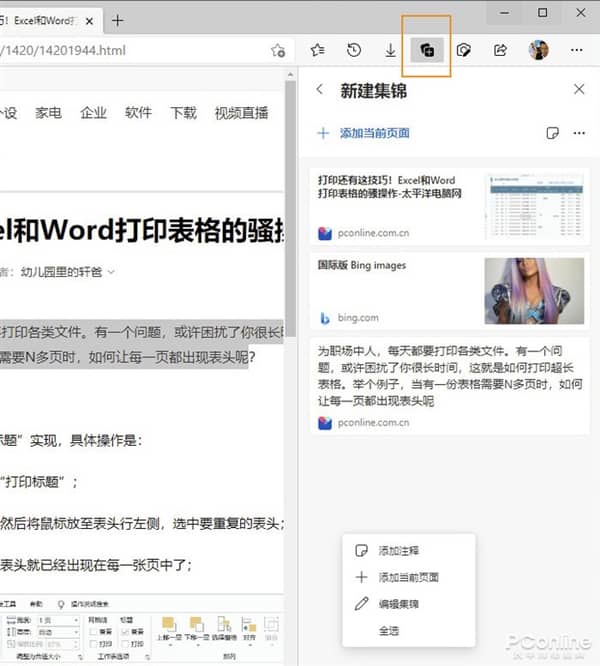600x666 pixels.
Task: Open browser Settings and more menu
Action: click(576, 50)
